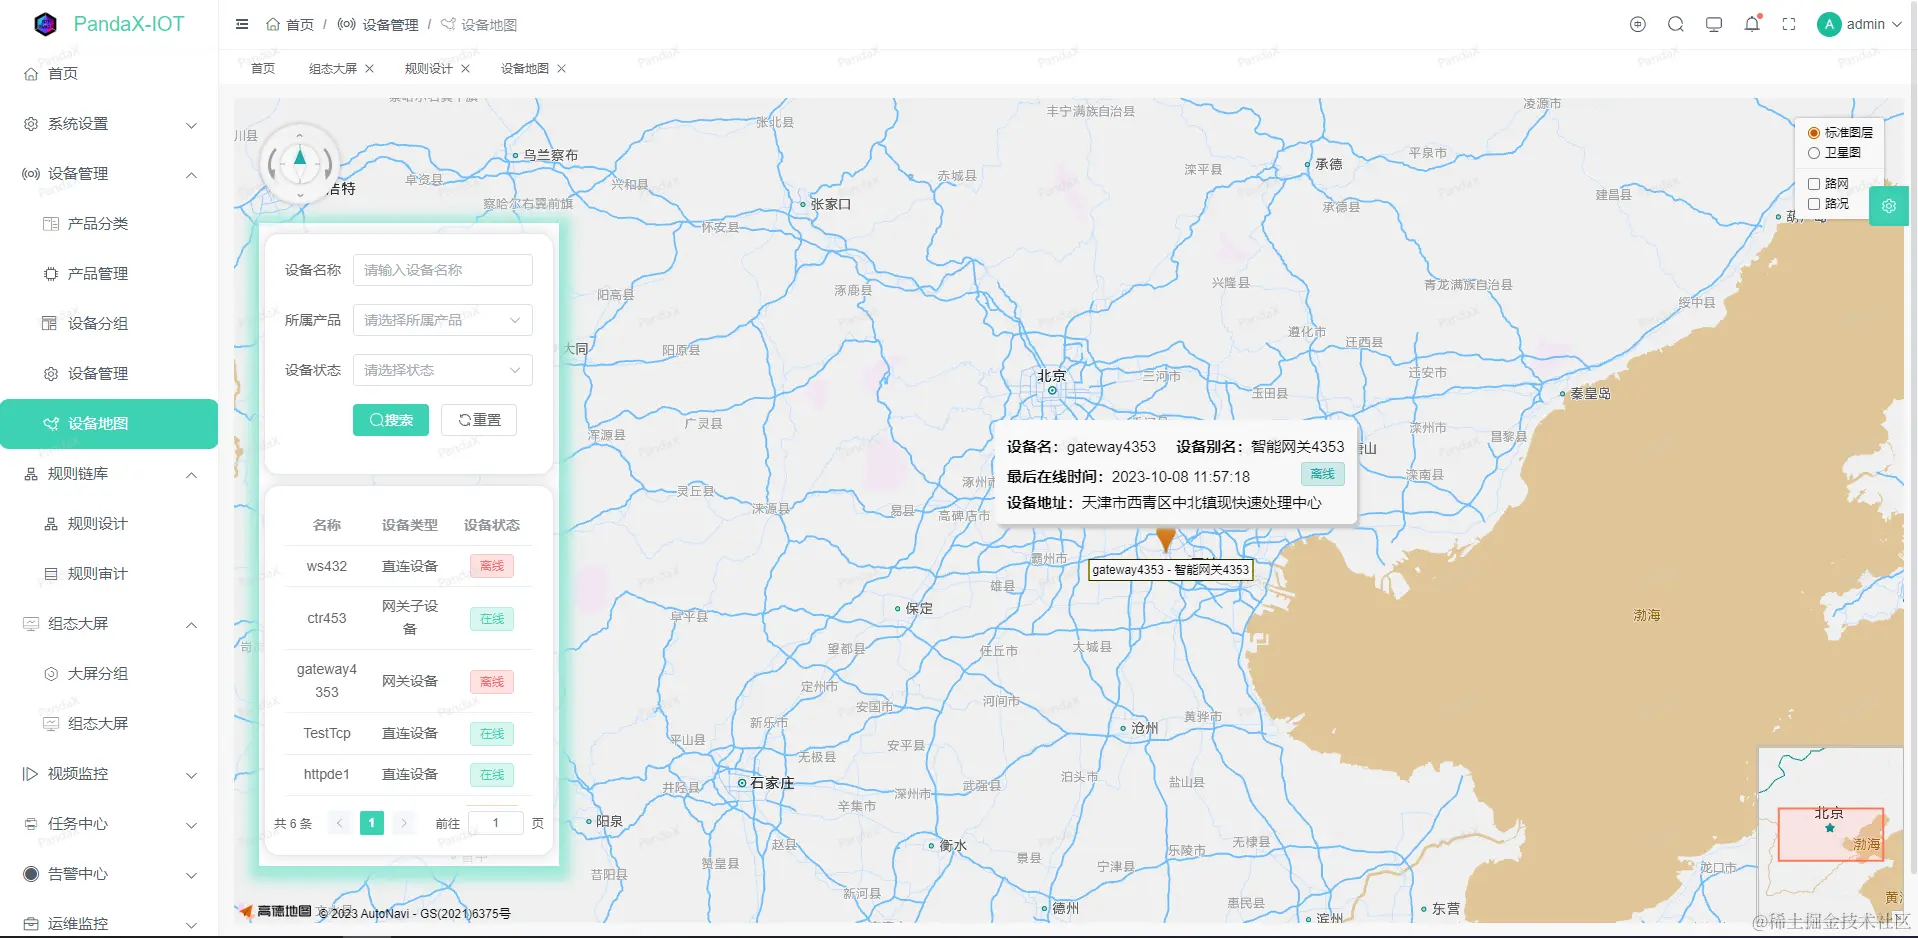
Task: Open 设备分组 in the sidebar
Action: point(109,324)
